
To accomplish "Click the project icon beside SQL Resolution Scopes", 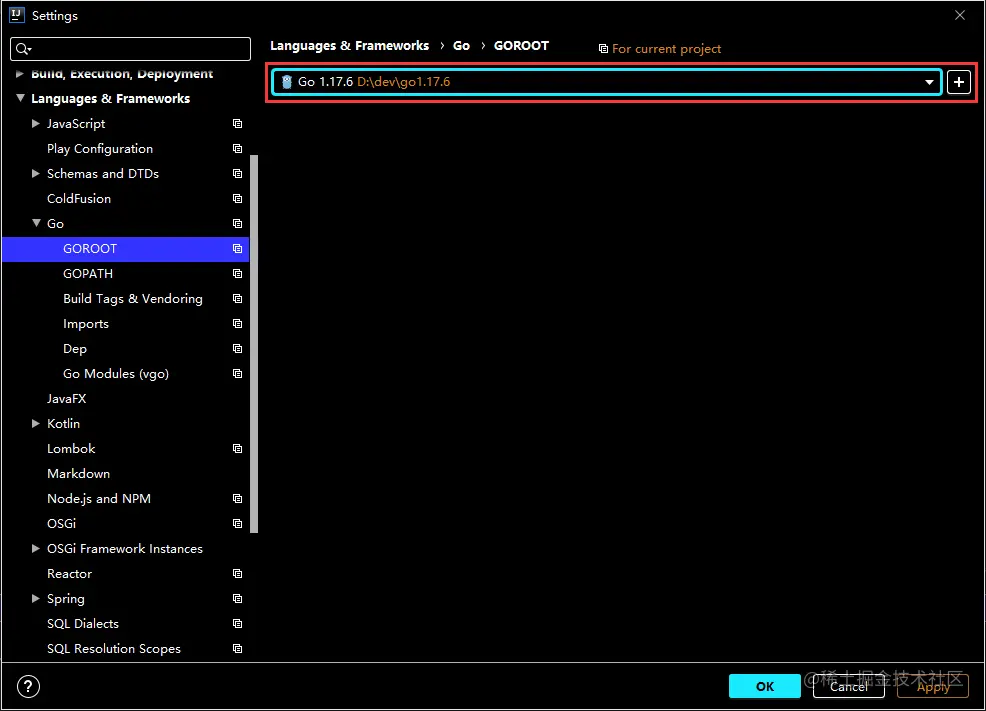I will (x=237, y=649).
